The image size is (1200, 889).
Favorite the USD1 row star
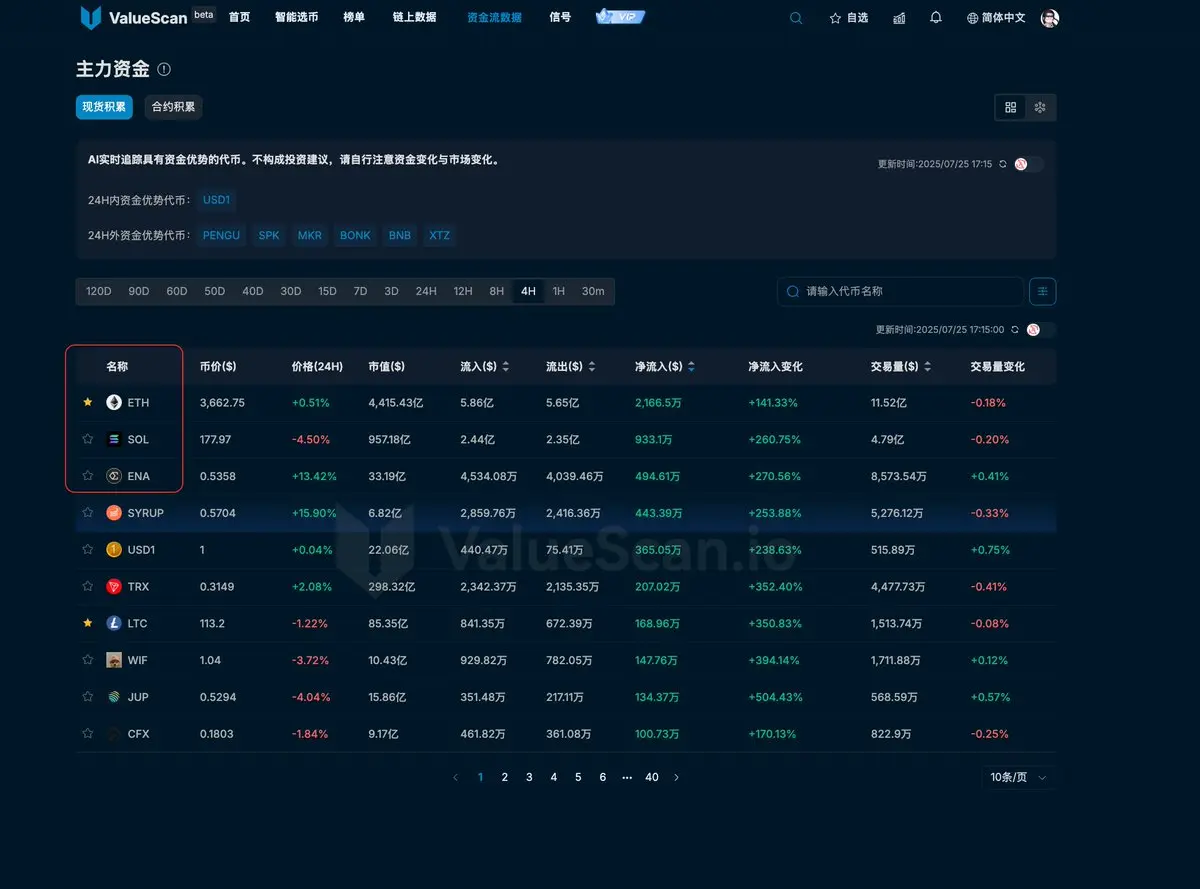(x=88, y=549)
